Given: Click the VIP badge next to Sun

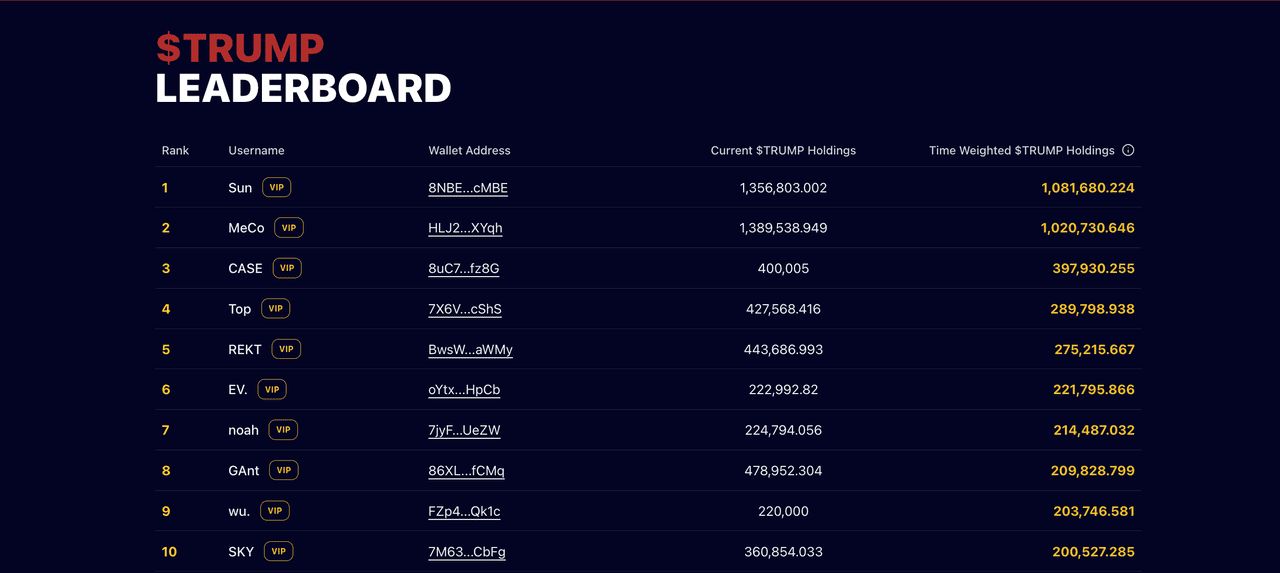Looking at the screenshot, I should [x=277, y=187].
